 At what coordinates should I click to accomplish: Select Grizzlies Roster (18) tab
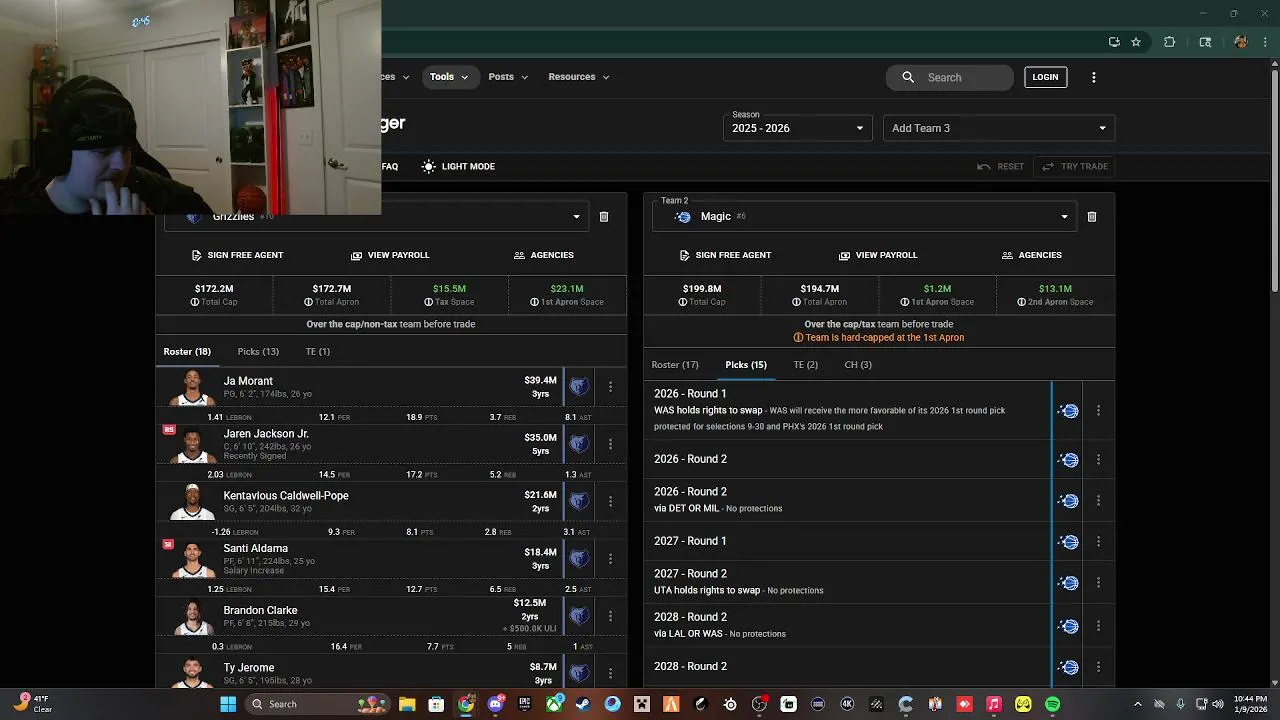(x=187, y=352)
